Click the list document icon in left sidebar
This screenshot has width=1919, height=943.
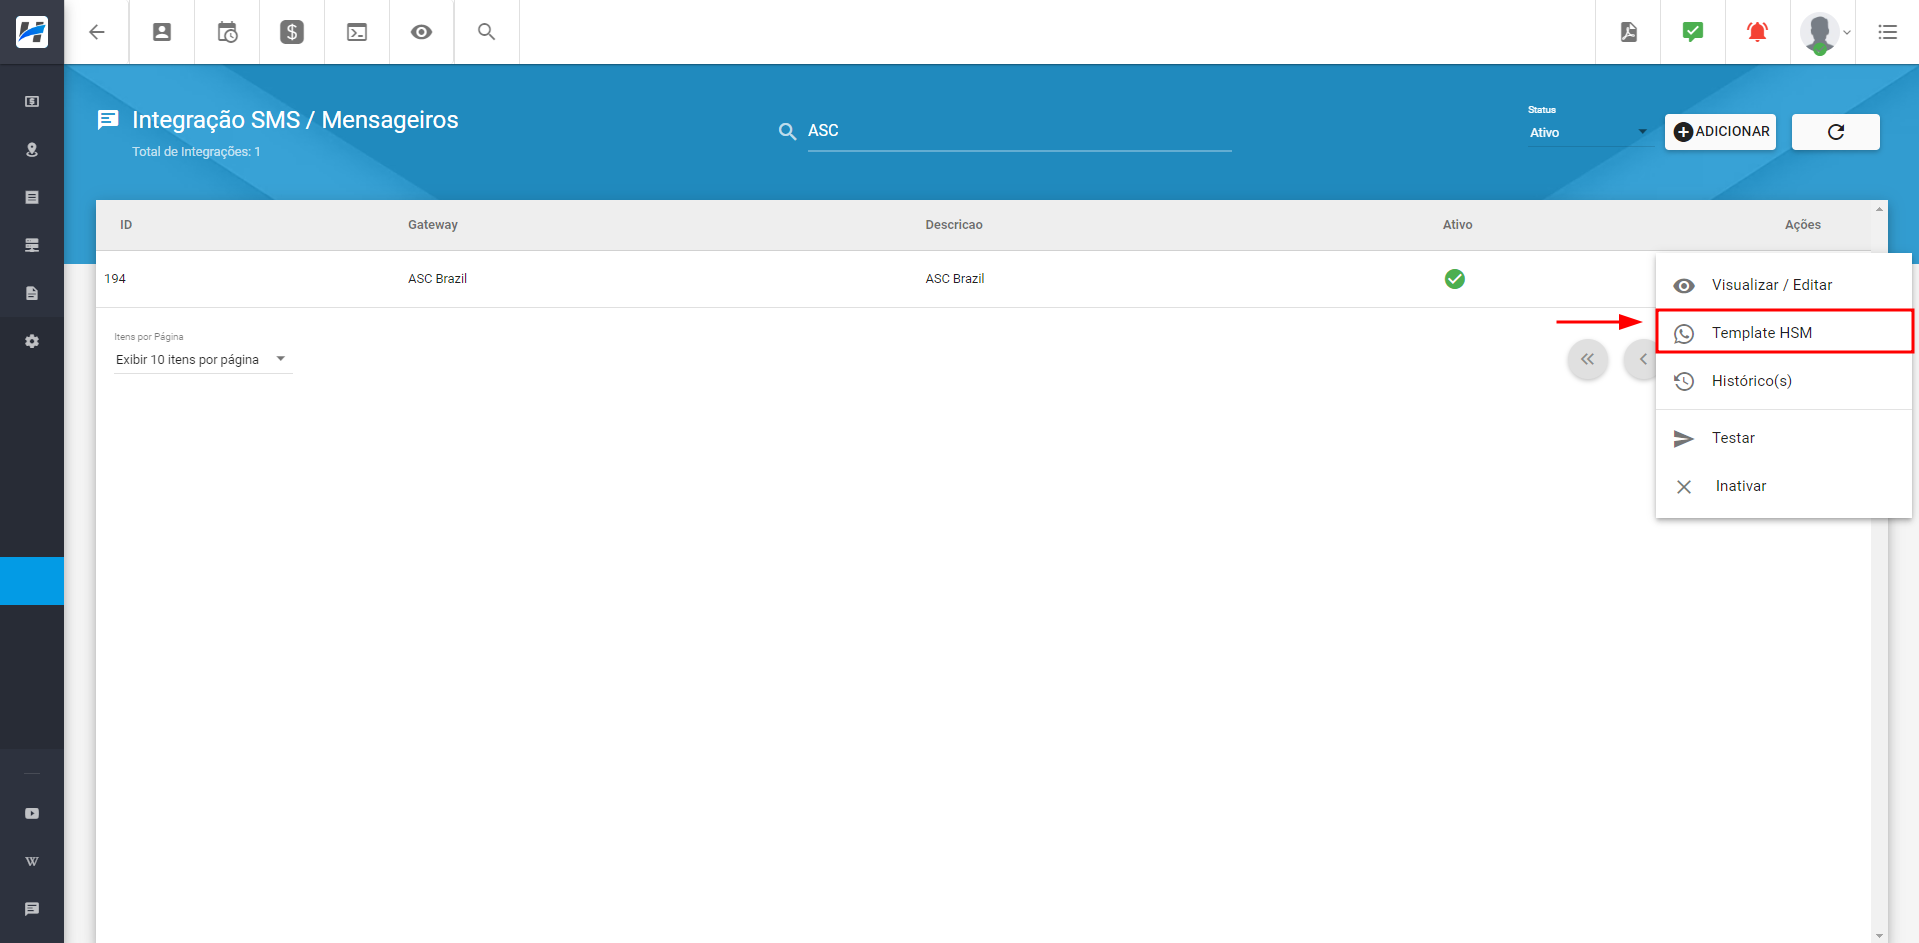click(32, 198)
